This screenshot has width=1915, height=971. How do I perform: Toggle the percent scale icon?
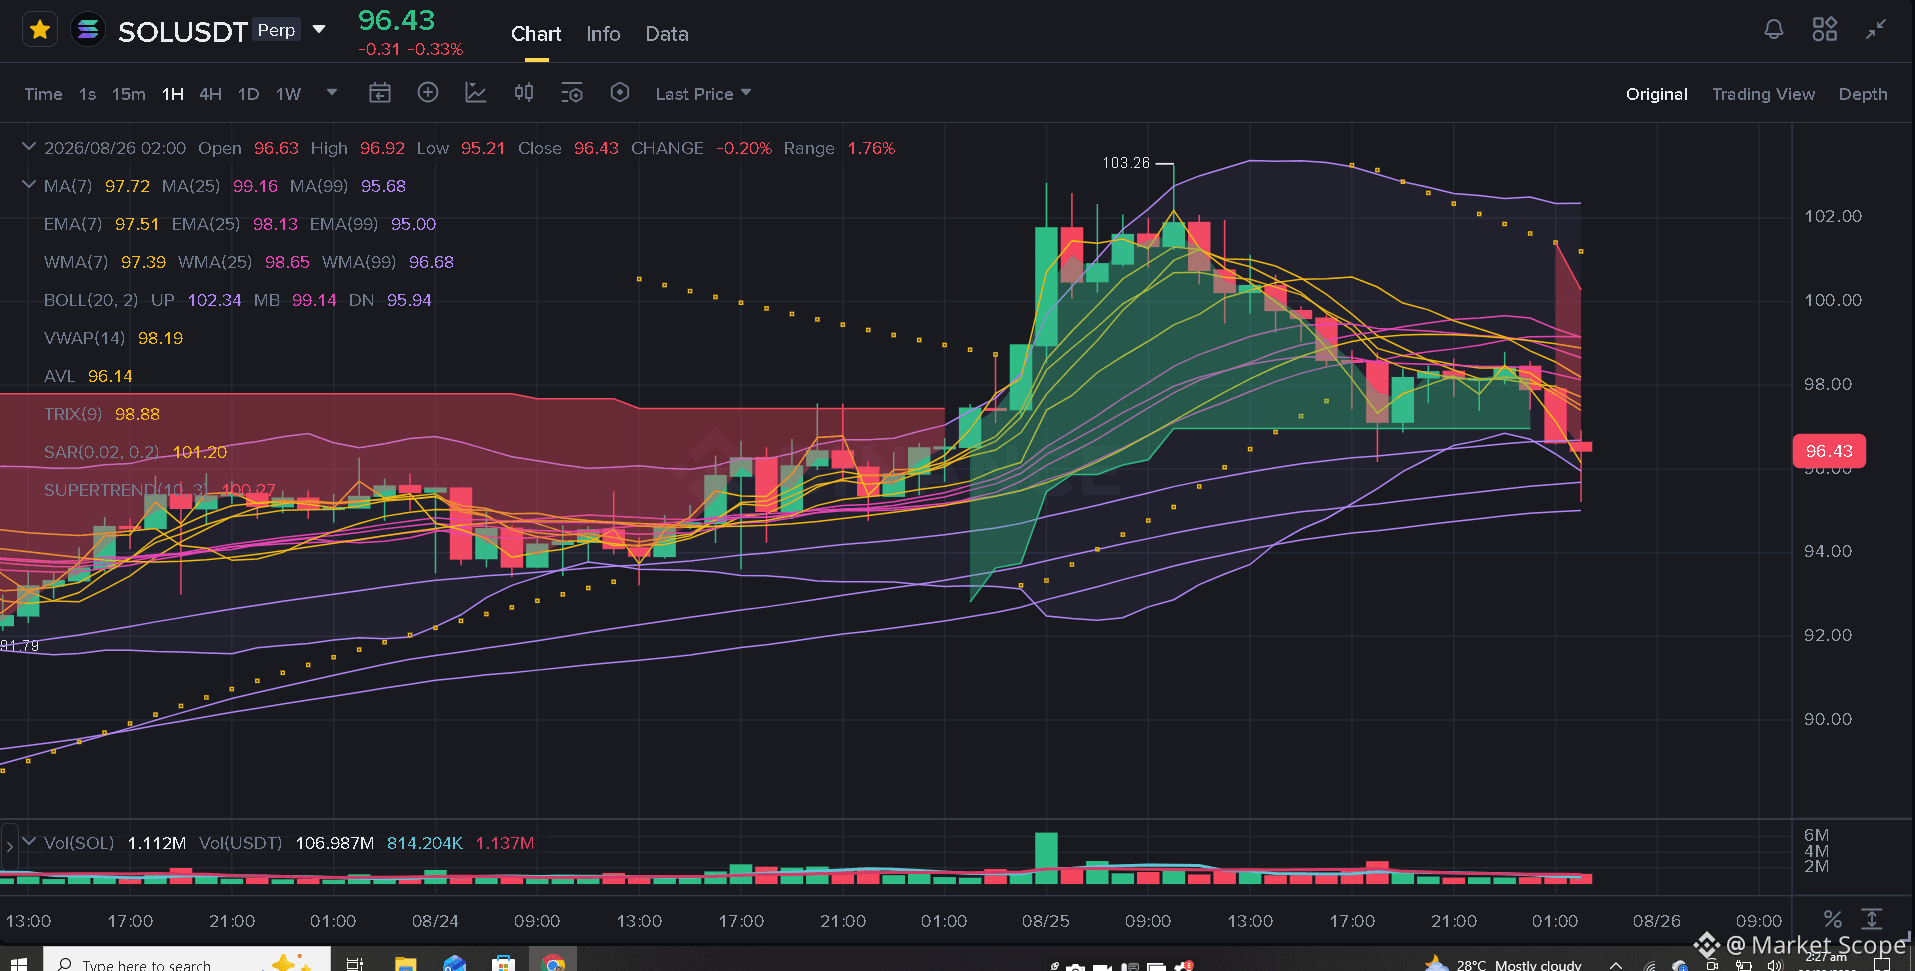[x=1832, y=919]
